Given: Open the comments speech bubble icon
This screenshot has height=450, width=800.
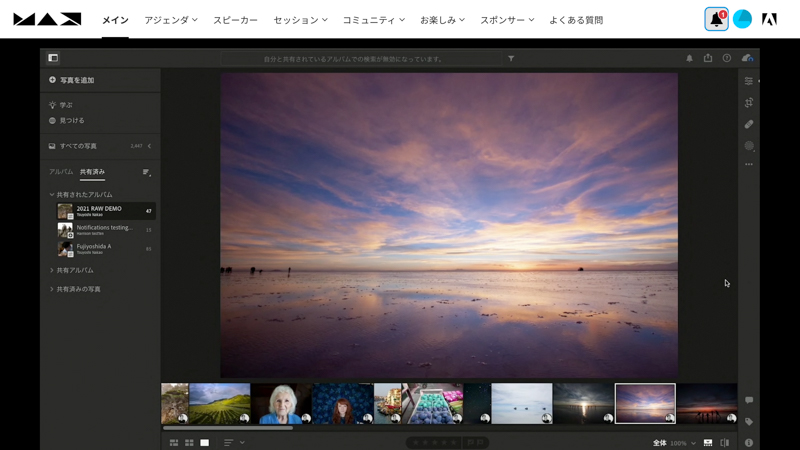Looking at the screenshot, I should (748, 400).
